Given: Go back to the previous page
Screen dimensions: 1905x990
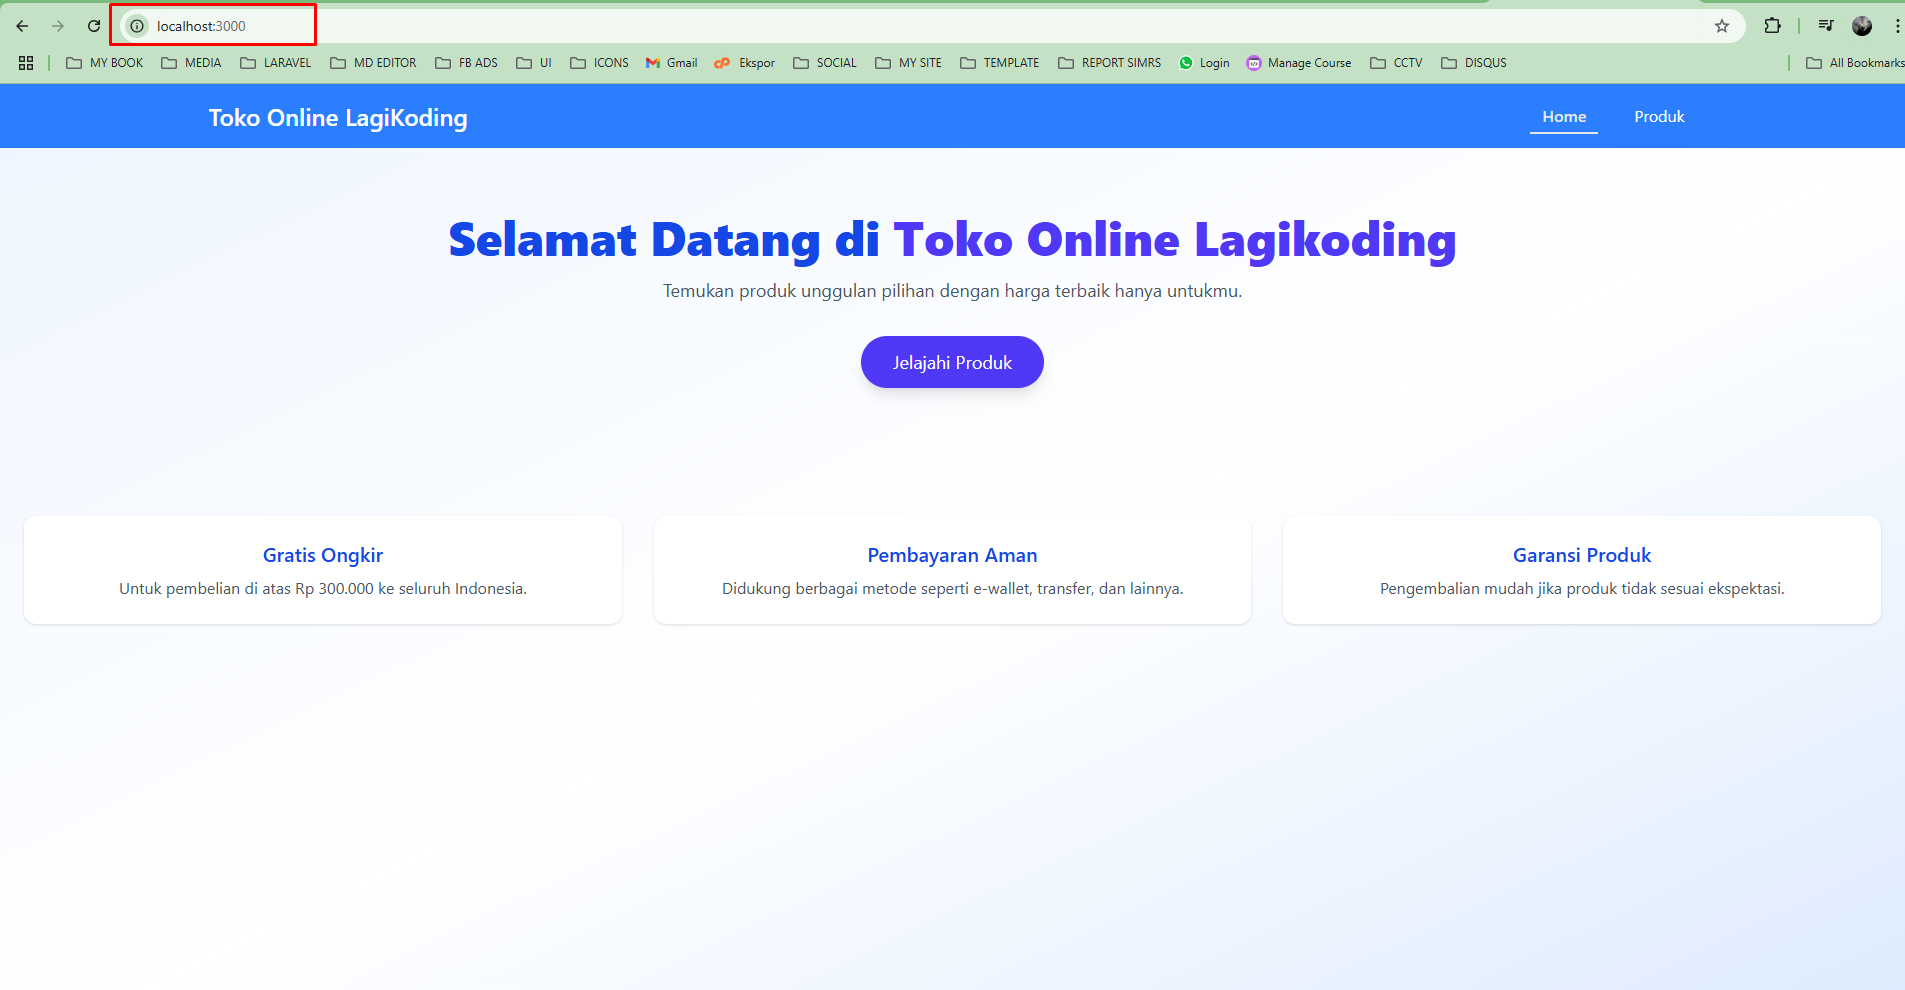Looking at the screenshot, I should 22,26.
